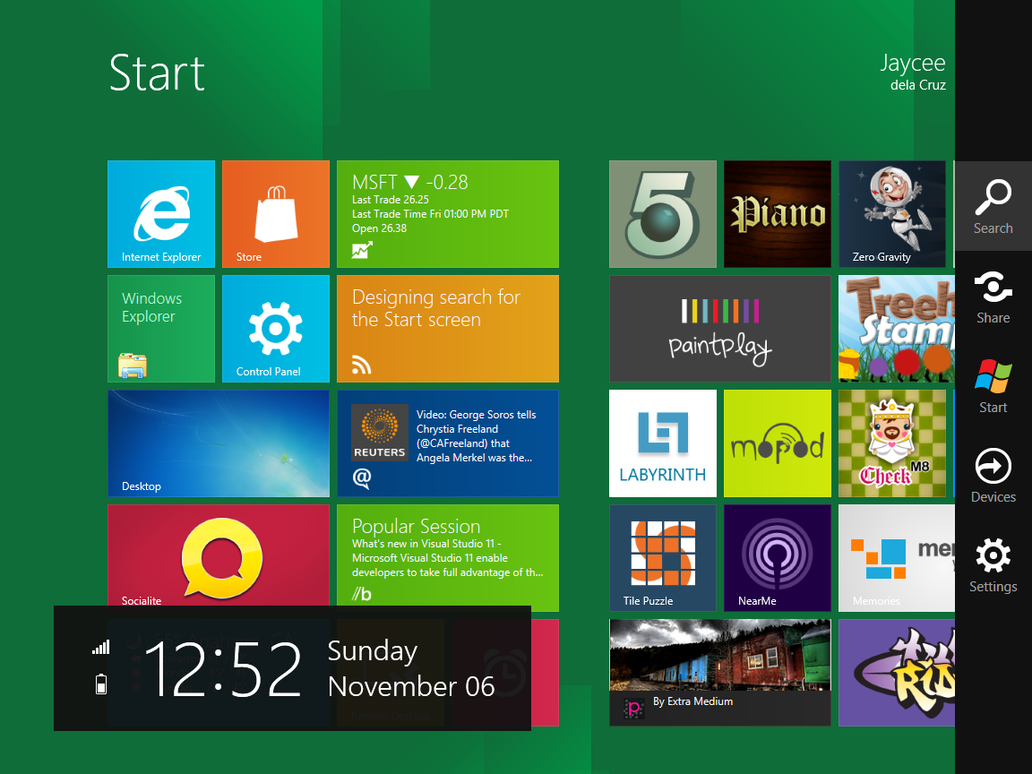
Task: Select the stock chart icon on MSFT tile
Action: pos(362,249)
